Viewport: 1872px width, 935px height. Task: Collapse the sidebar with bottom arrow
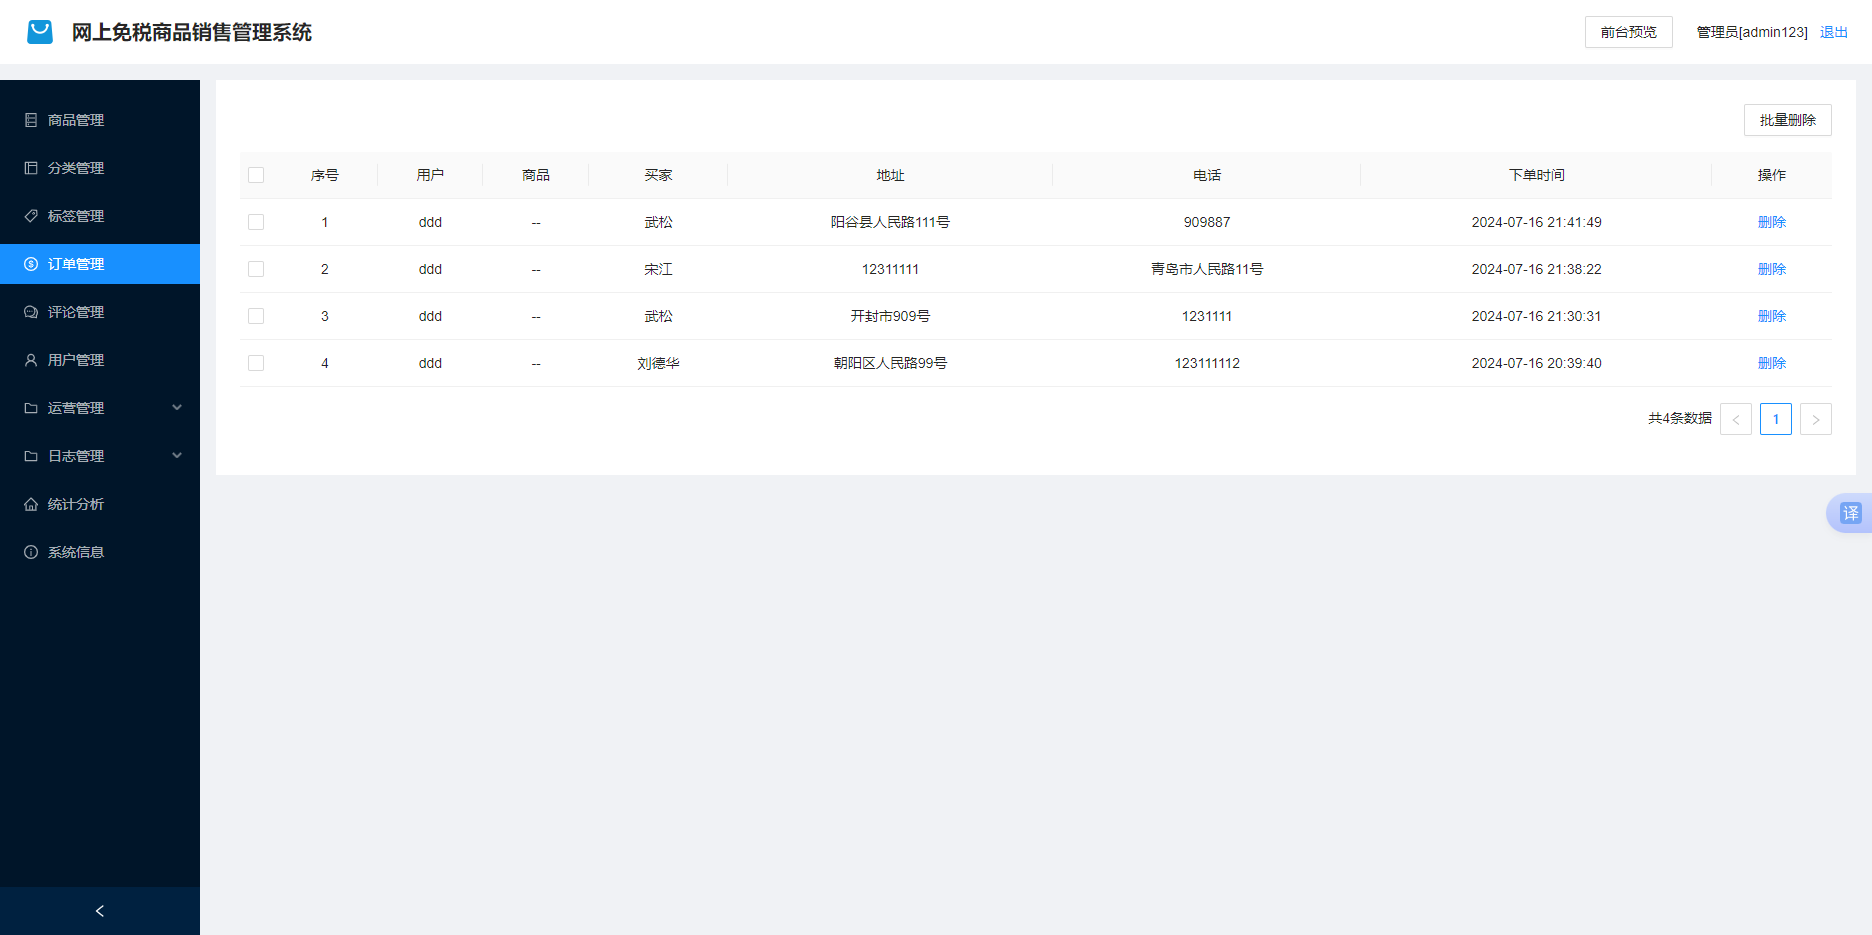100,911
